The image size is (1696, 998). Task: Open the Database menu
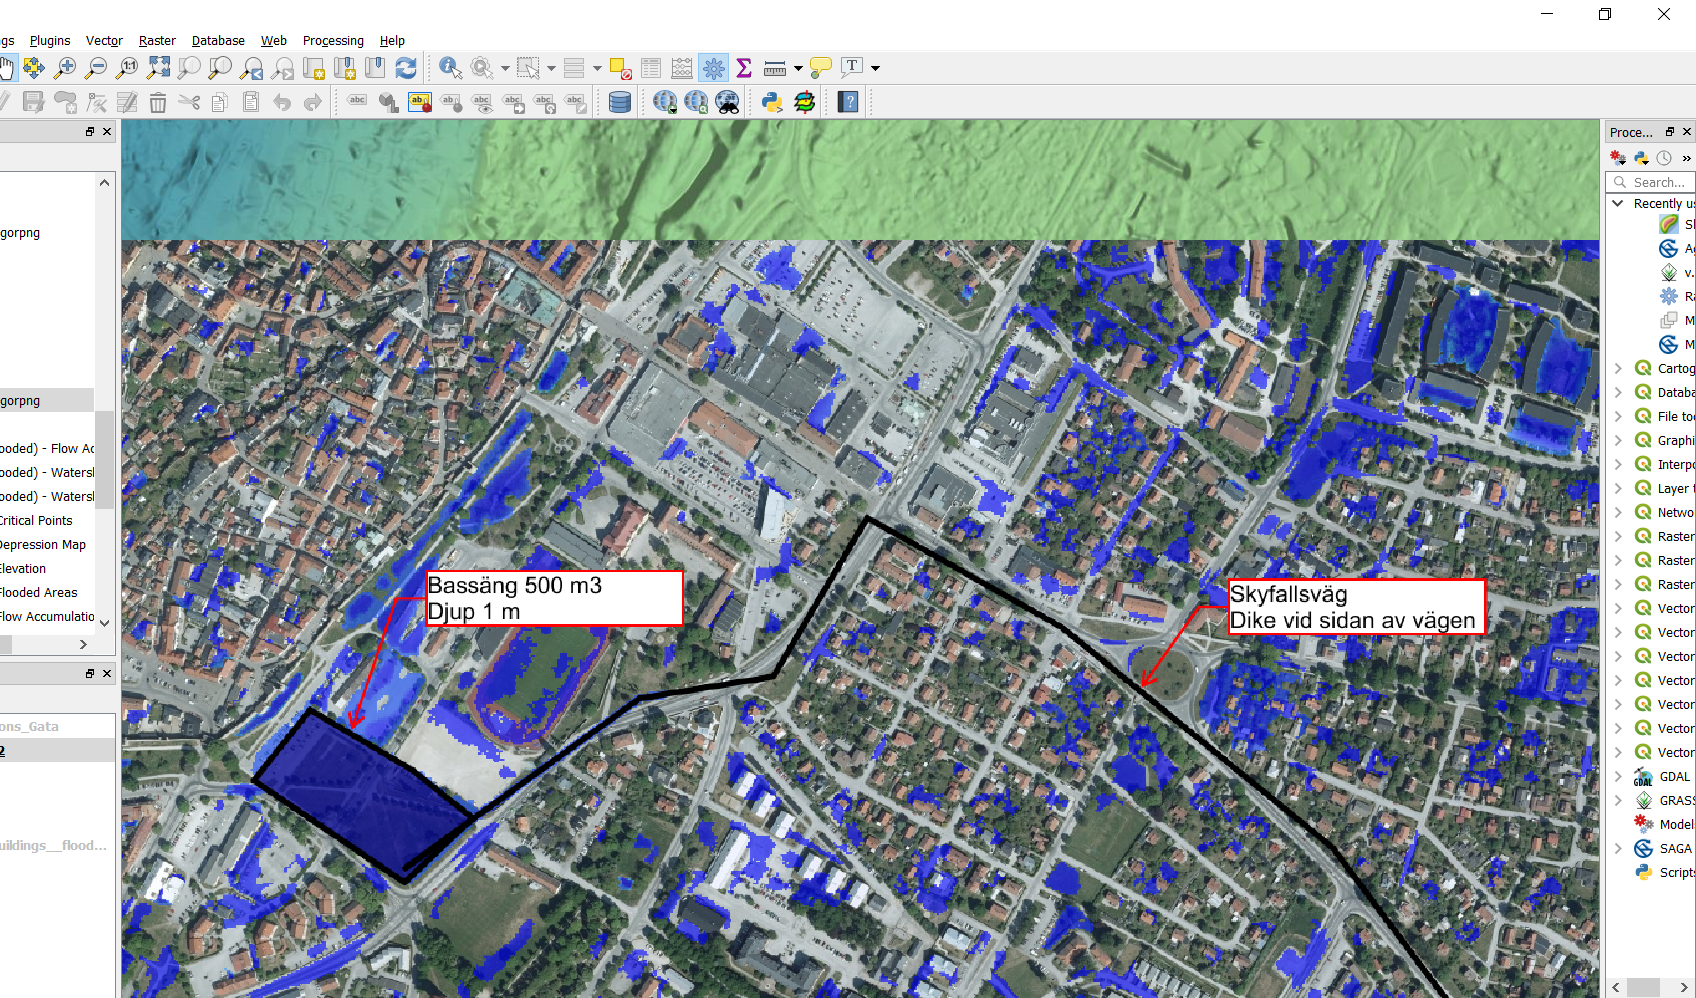coord(218,41)
